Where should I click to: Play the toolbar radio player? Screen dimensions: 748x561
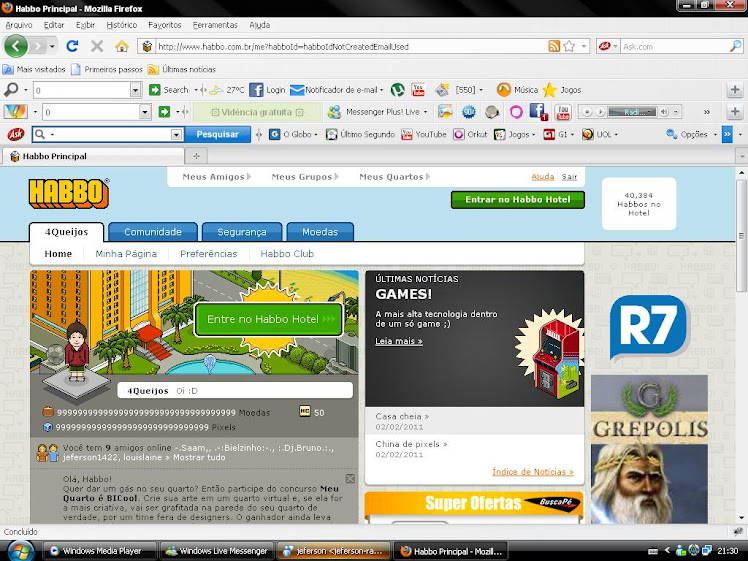[600, 112]
